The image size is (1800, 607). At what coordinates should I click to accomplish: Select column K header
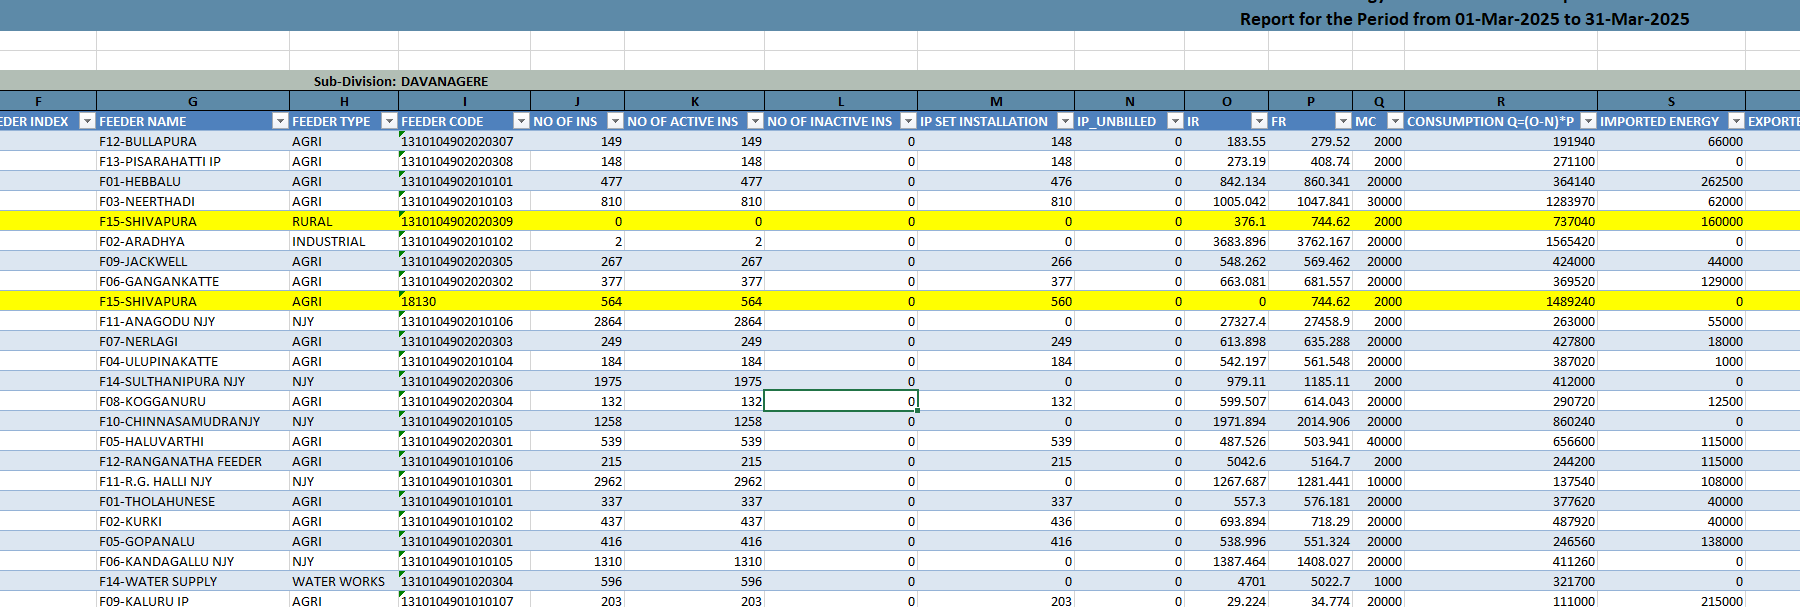click(x=695, y=101)
